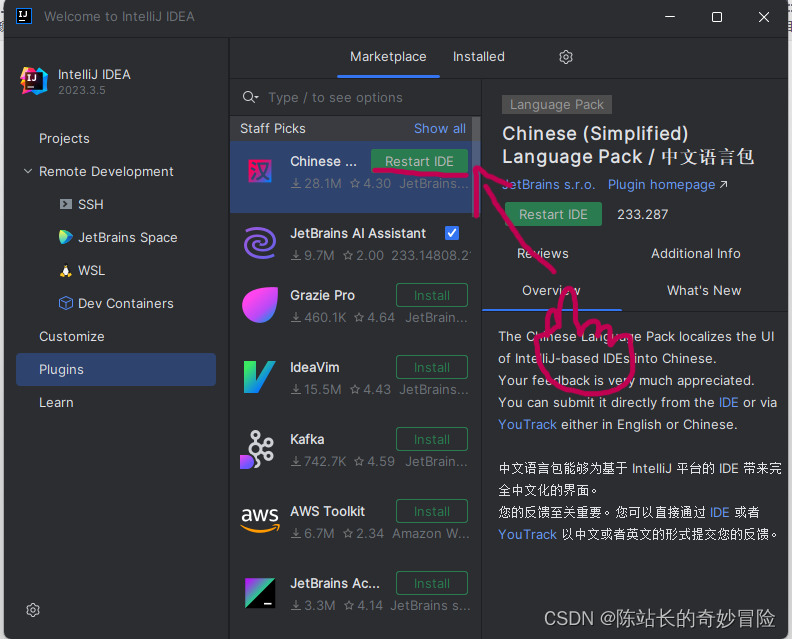Install the IdeaVim plugin

tap(432, 367)
